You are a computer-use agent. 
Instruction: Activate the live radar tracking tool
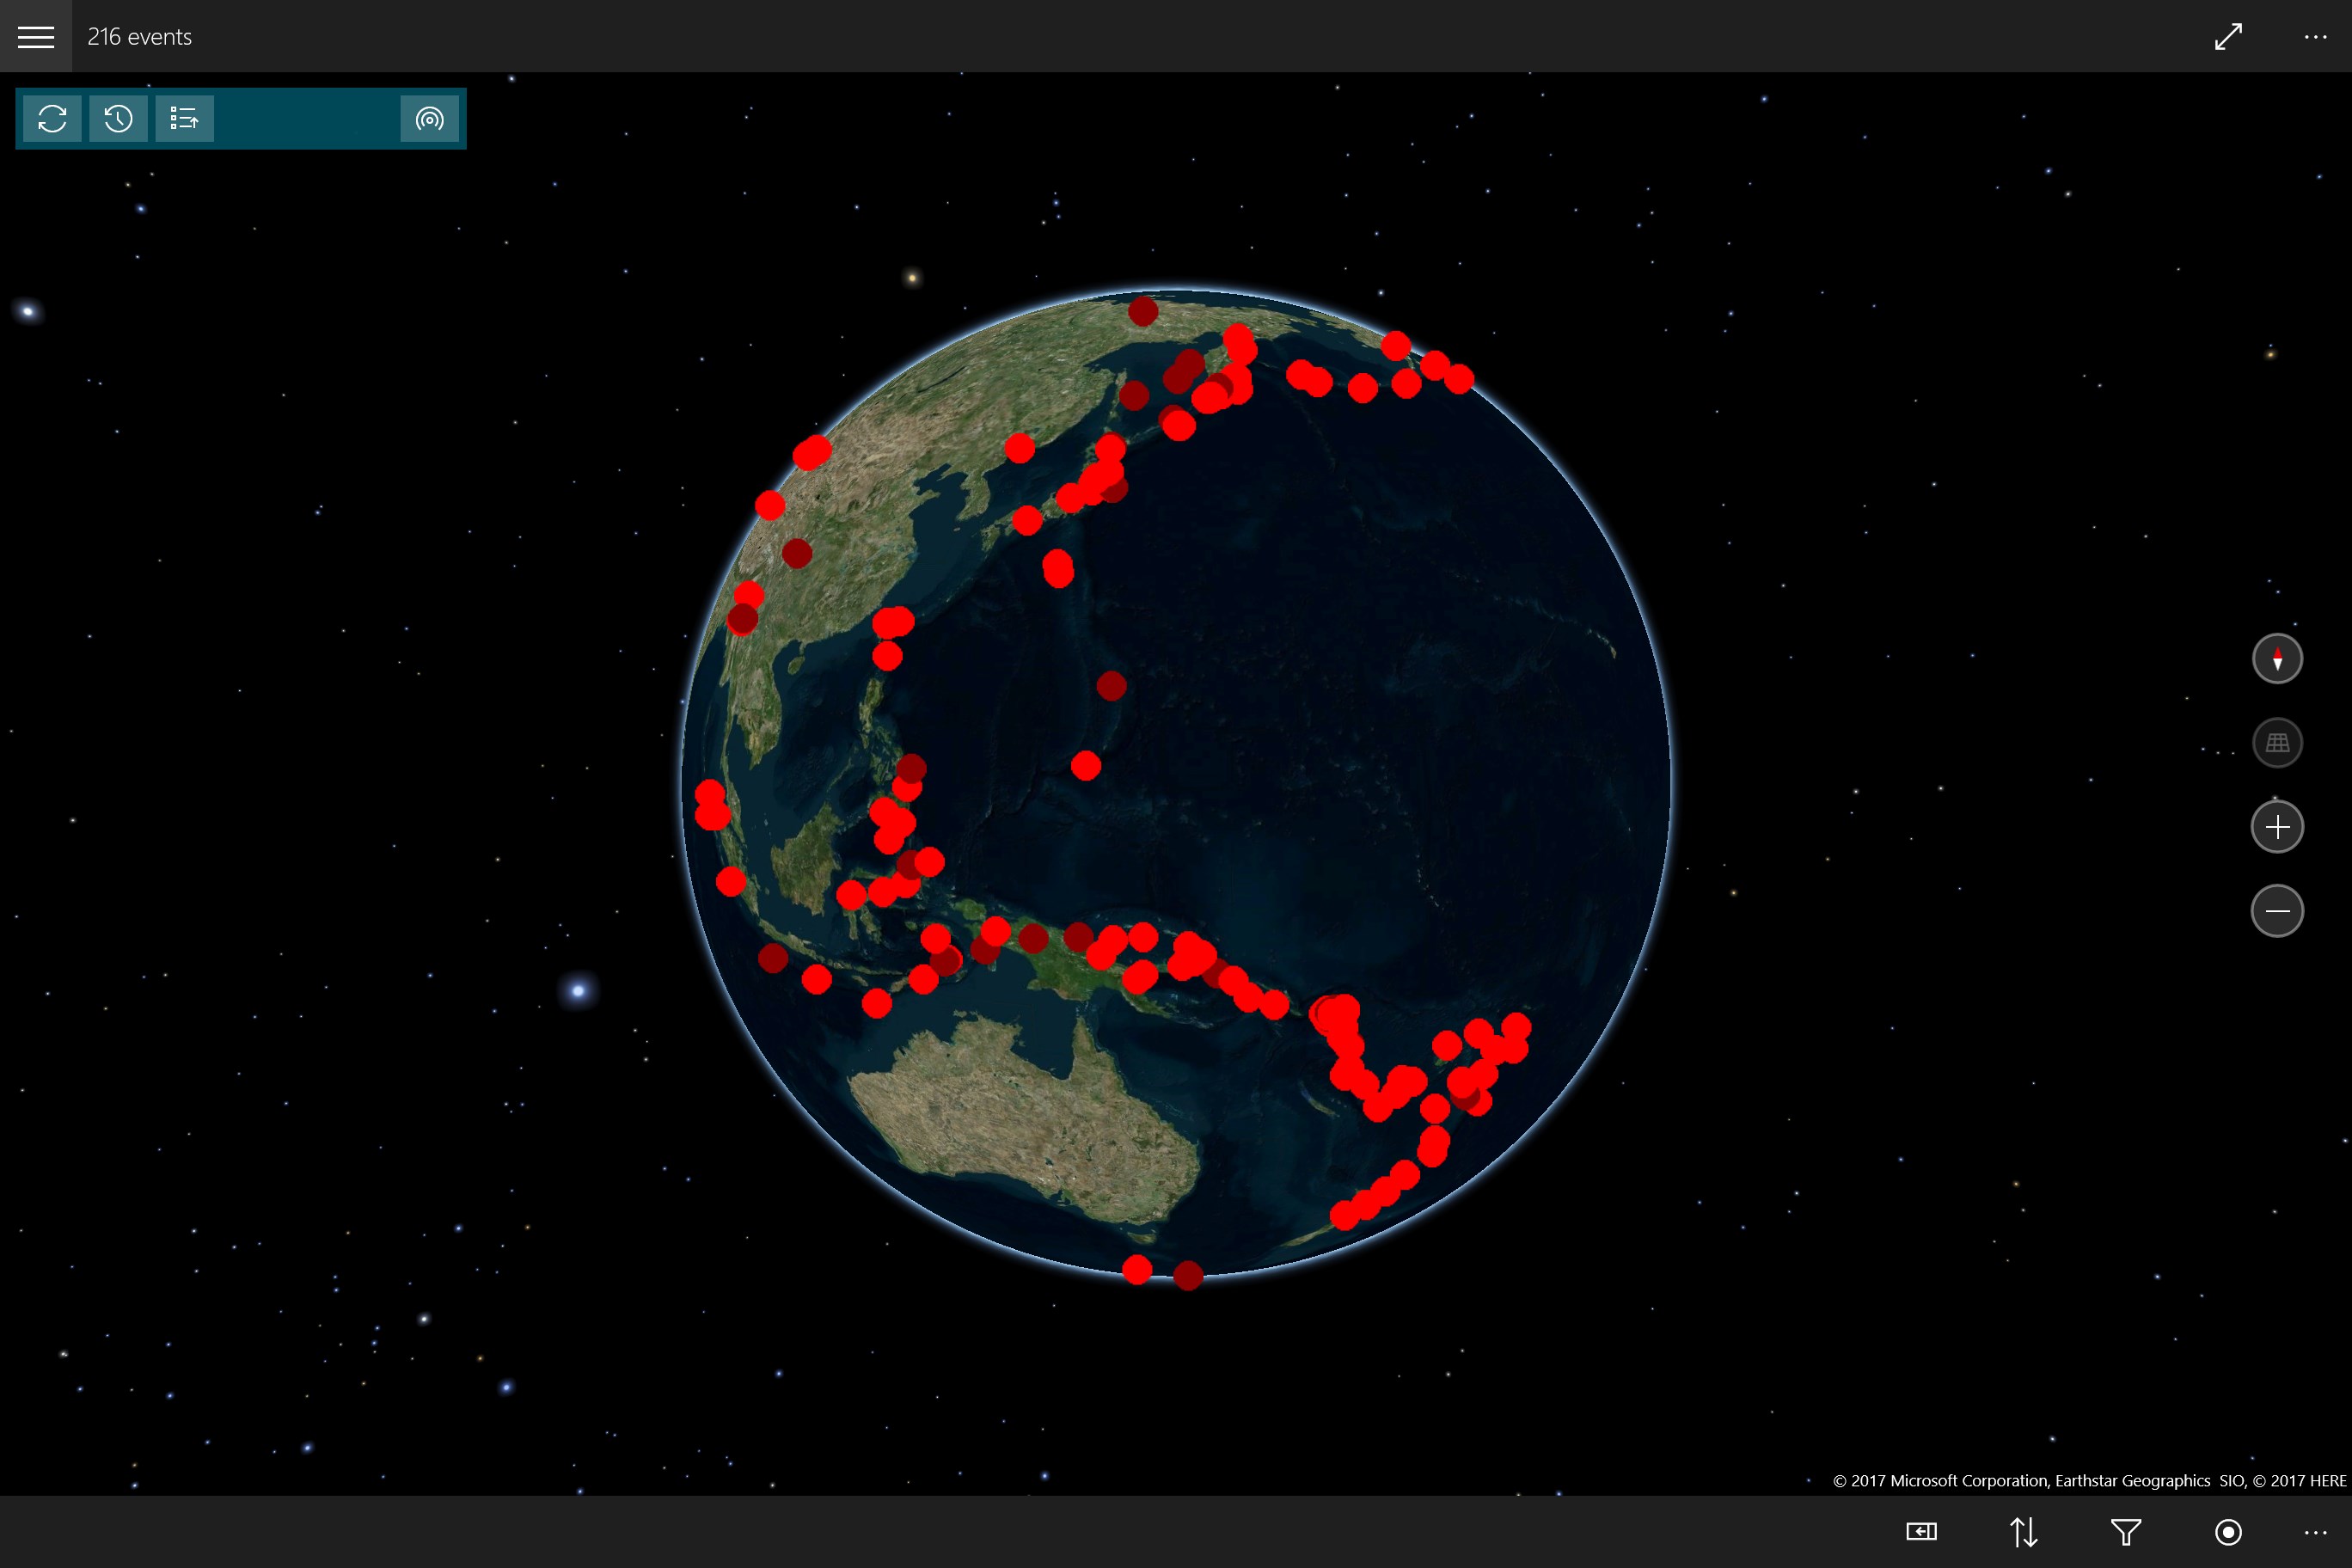tap(430, 118)
